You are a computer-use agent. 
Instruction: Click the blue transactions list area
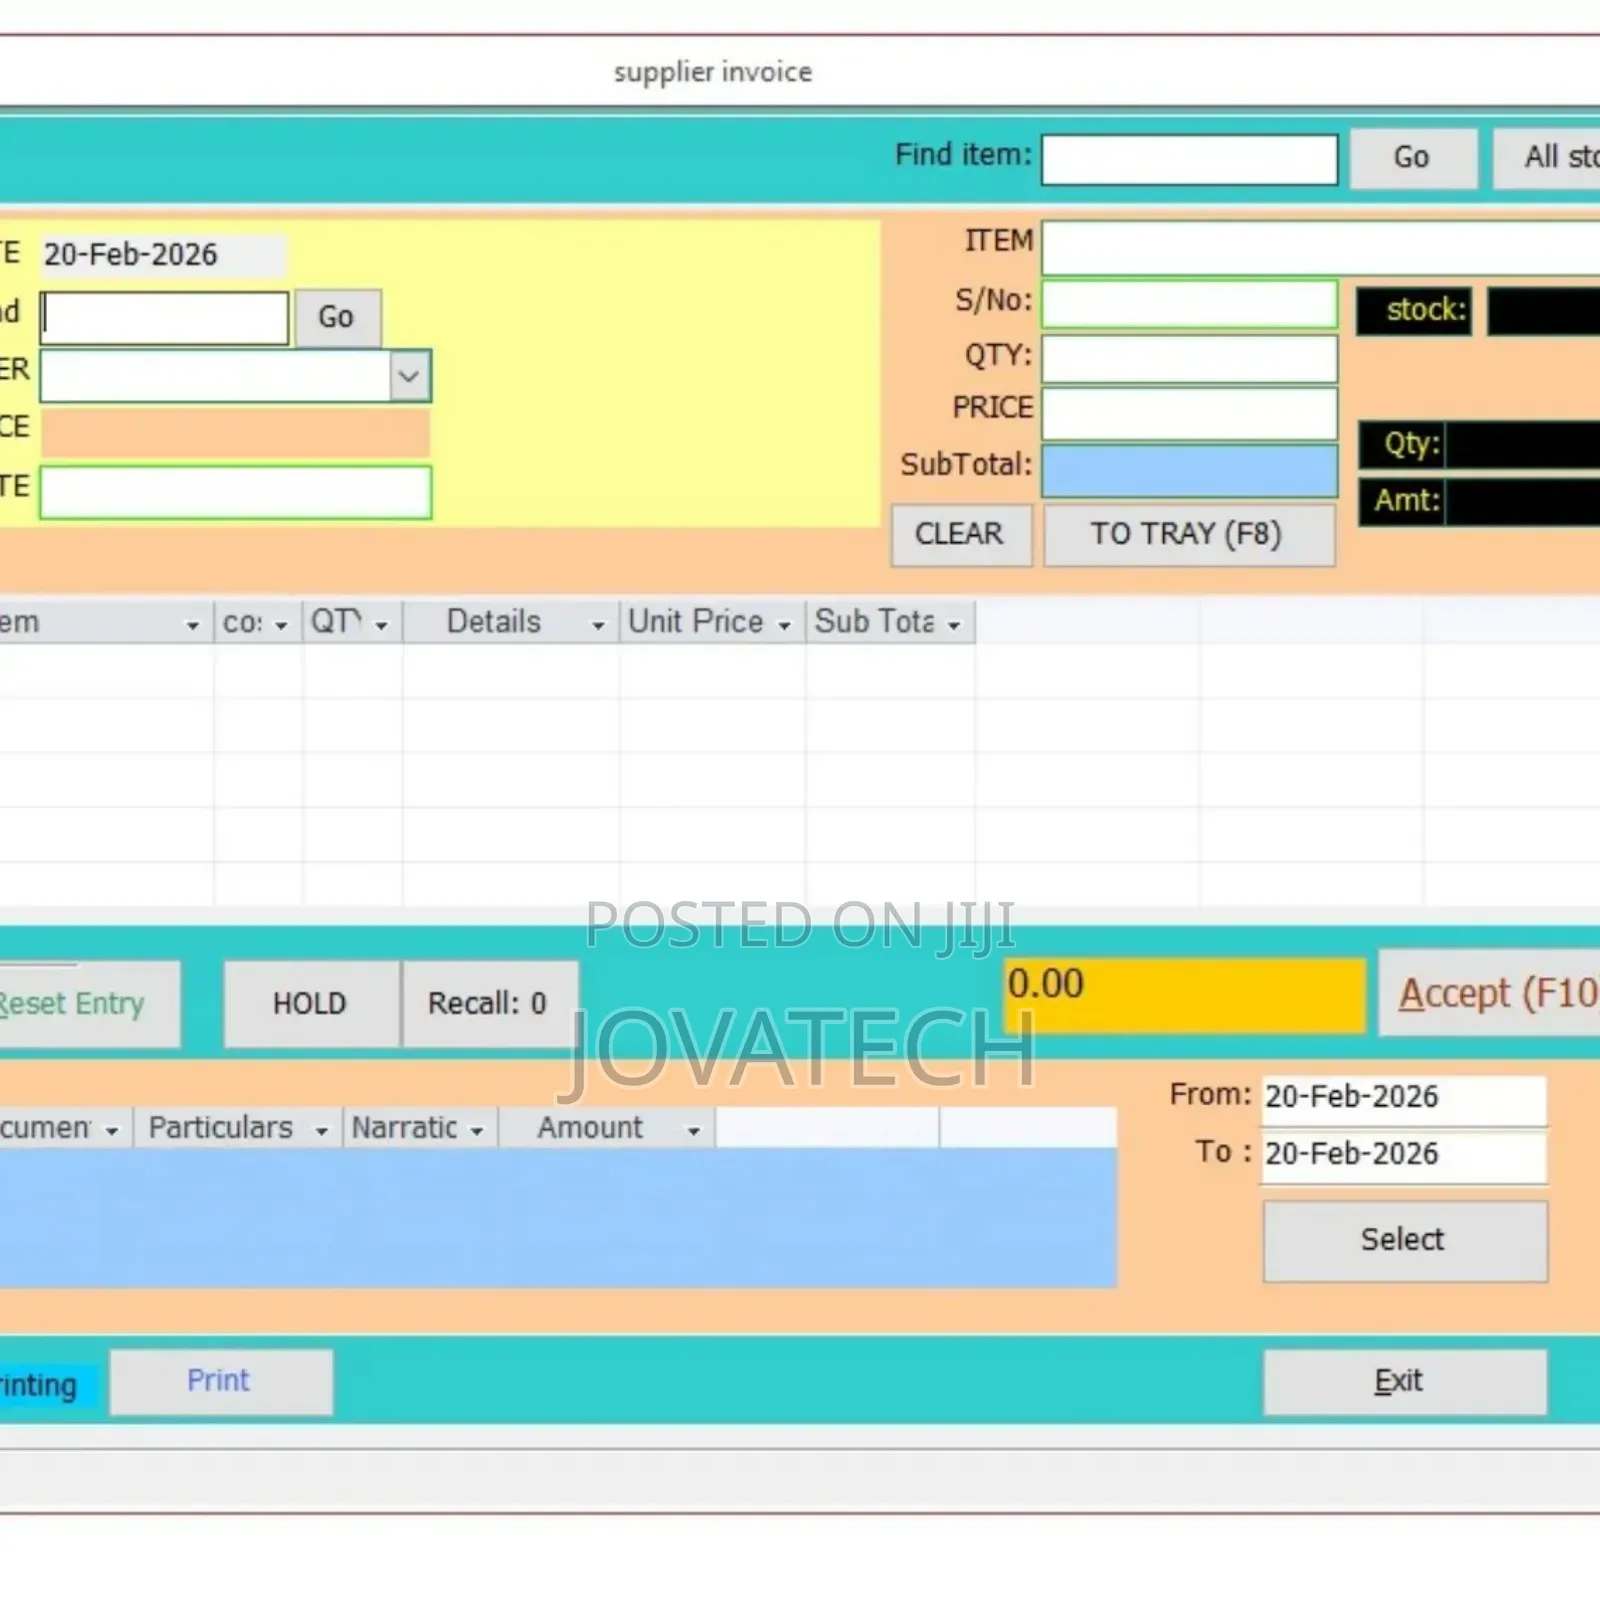[x=557, y=1218]
